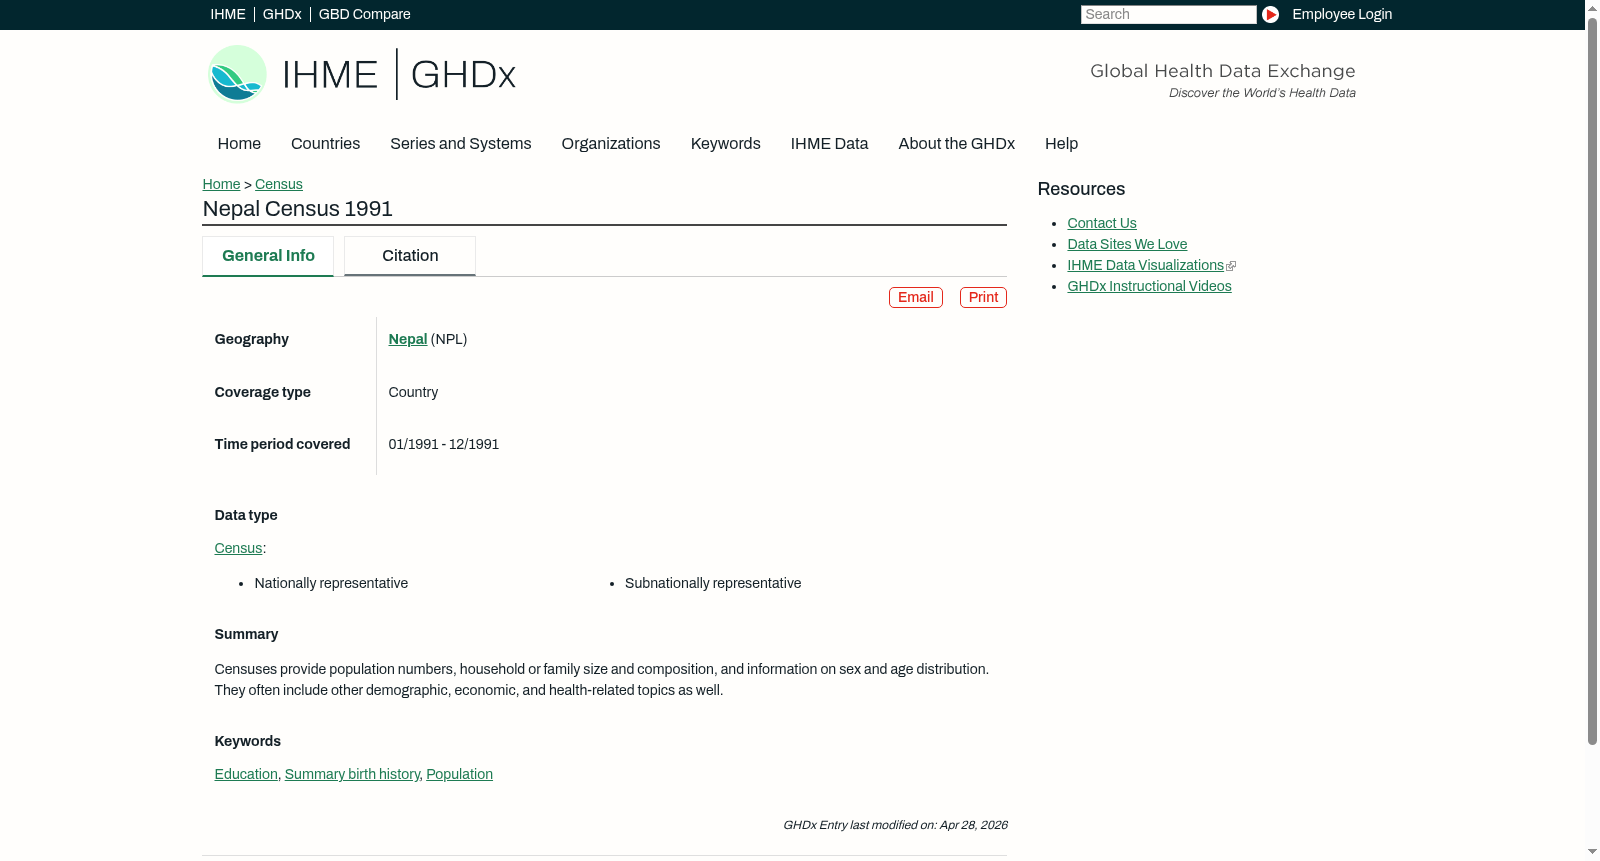Viewport: 1600px width, 861px height.
Task: Switch to the Citation tab
Action: pos(410,256)
